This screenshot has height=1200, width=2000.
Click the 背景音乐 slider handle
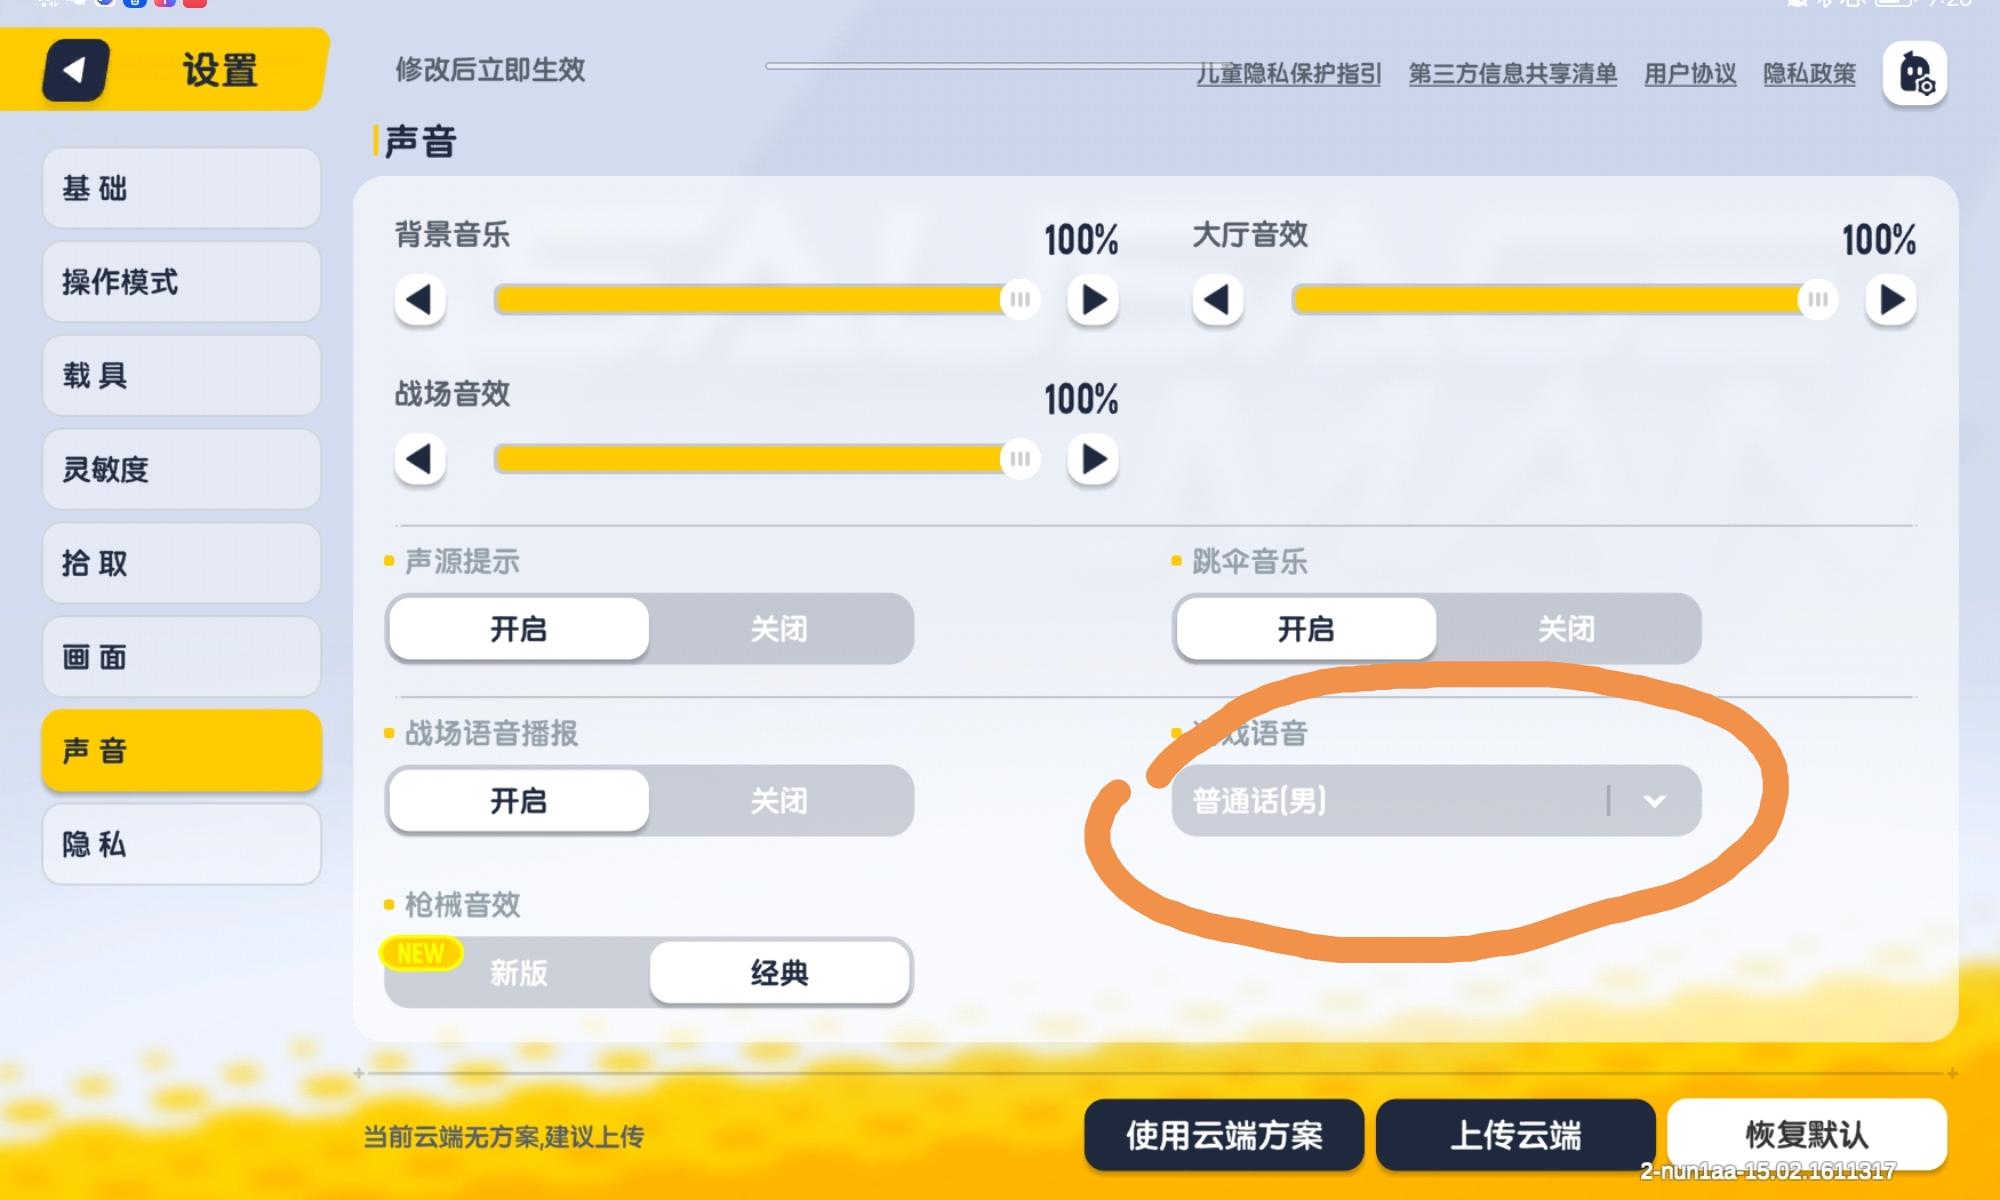[x=1020, y=299]
